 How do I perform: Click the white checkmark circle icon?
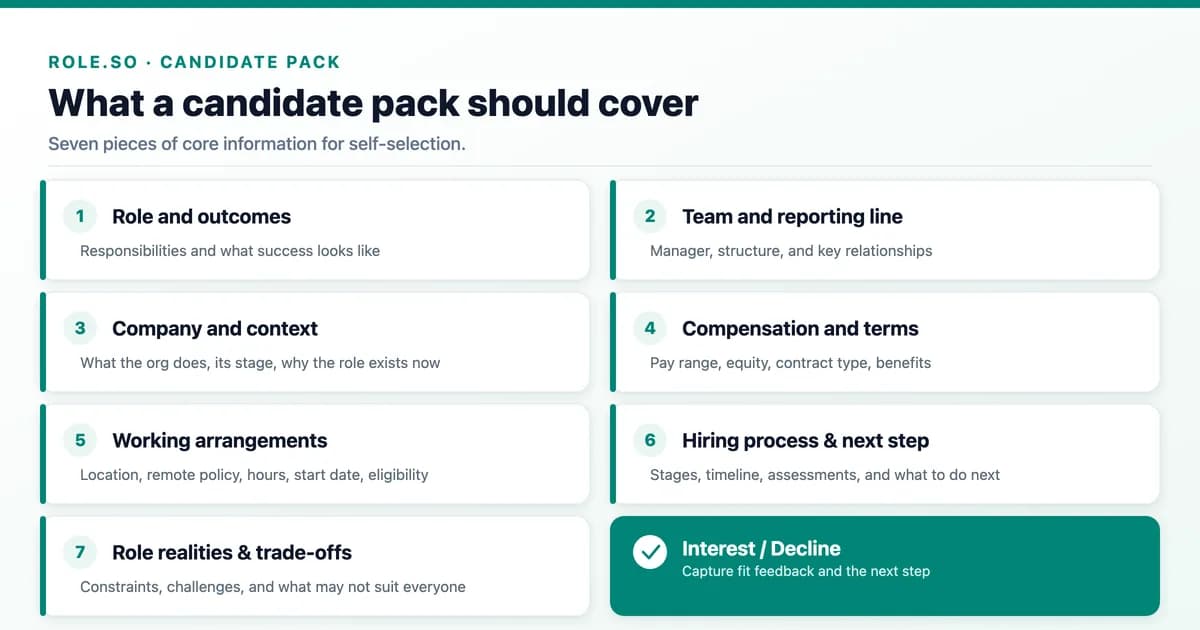coord(650,552)
